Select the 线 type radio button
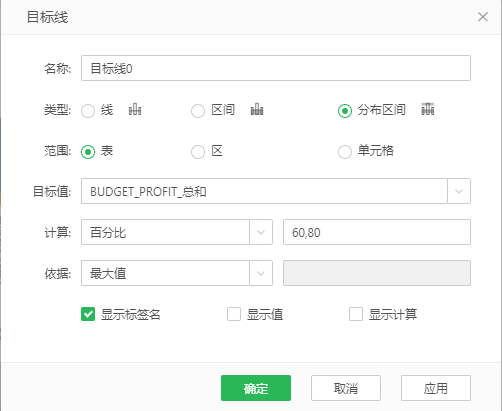The height and width of the screenshot is (411, 502). coord(88,111)
